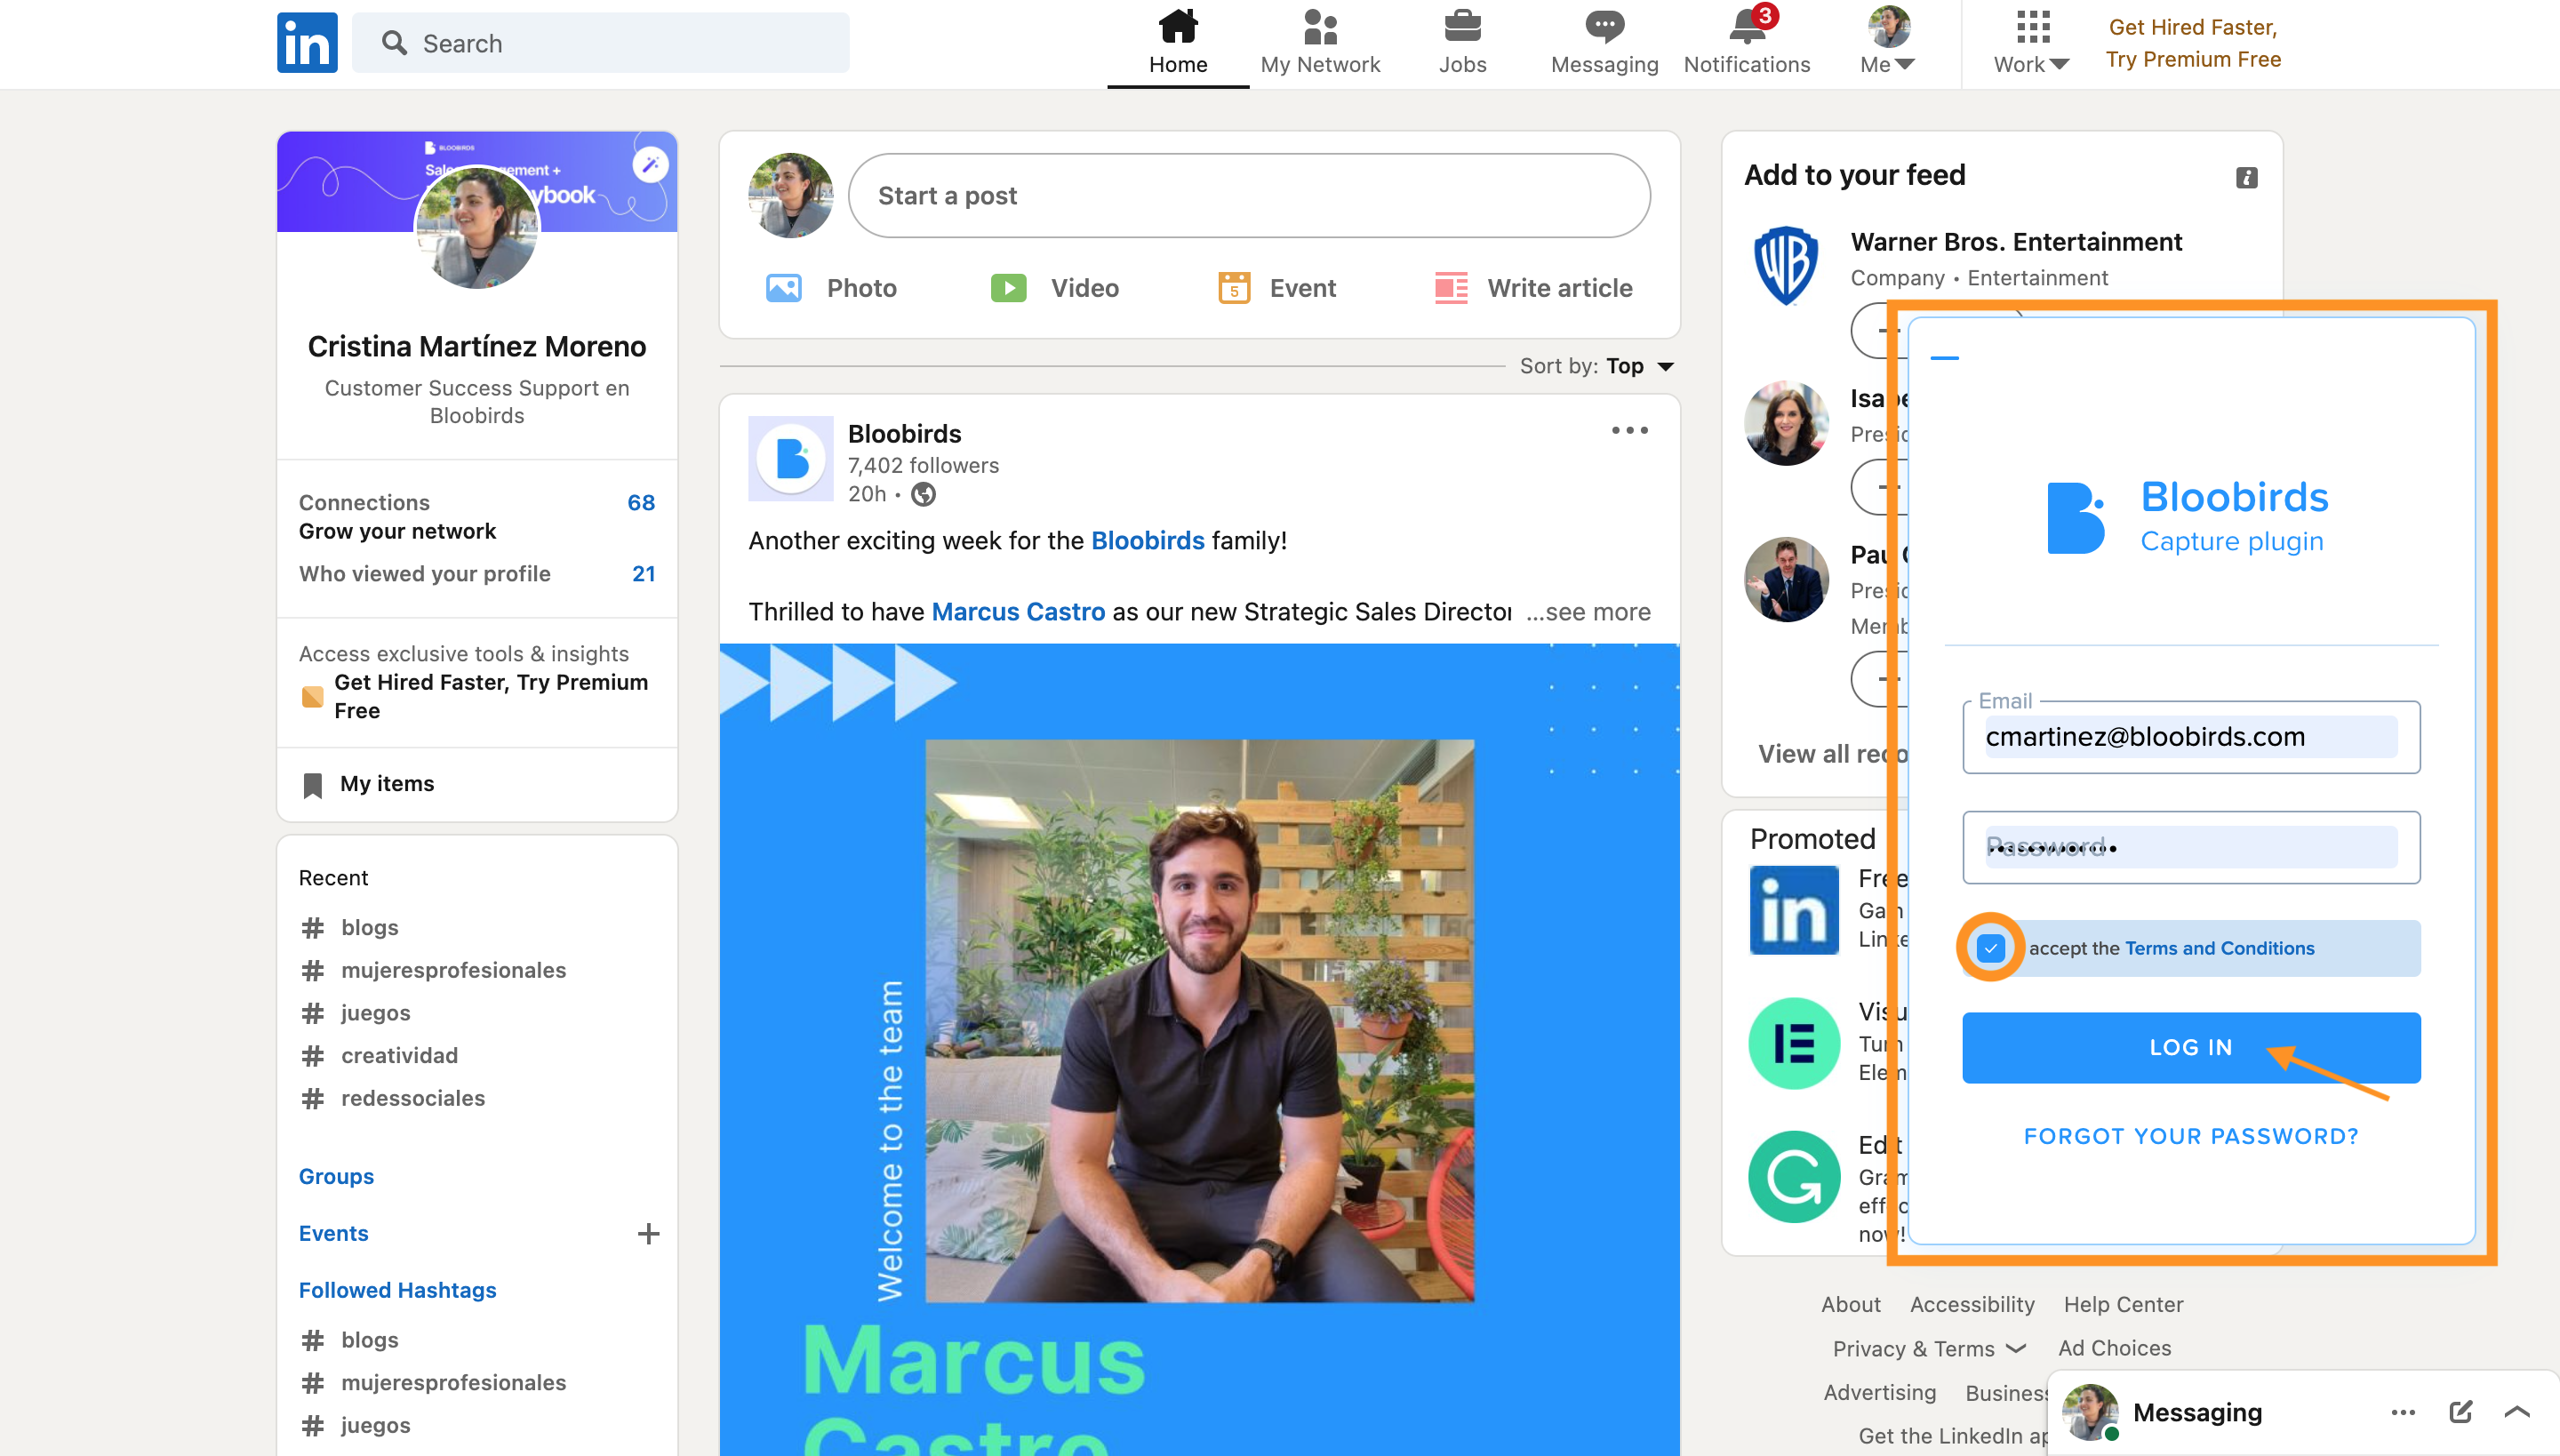This screenshot has width=2560, height=1456.
Task: Uncheck accept Terms and Conditions checkbox
Action: 1990,948
